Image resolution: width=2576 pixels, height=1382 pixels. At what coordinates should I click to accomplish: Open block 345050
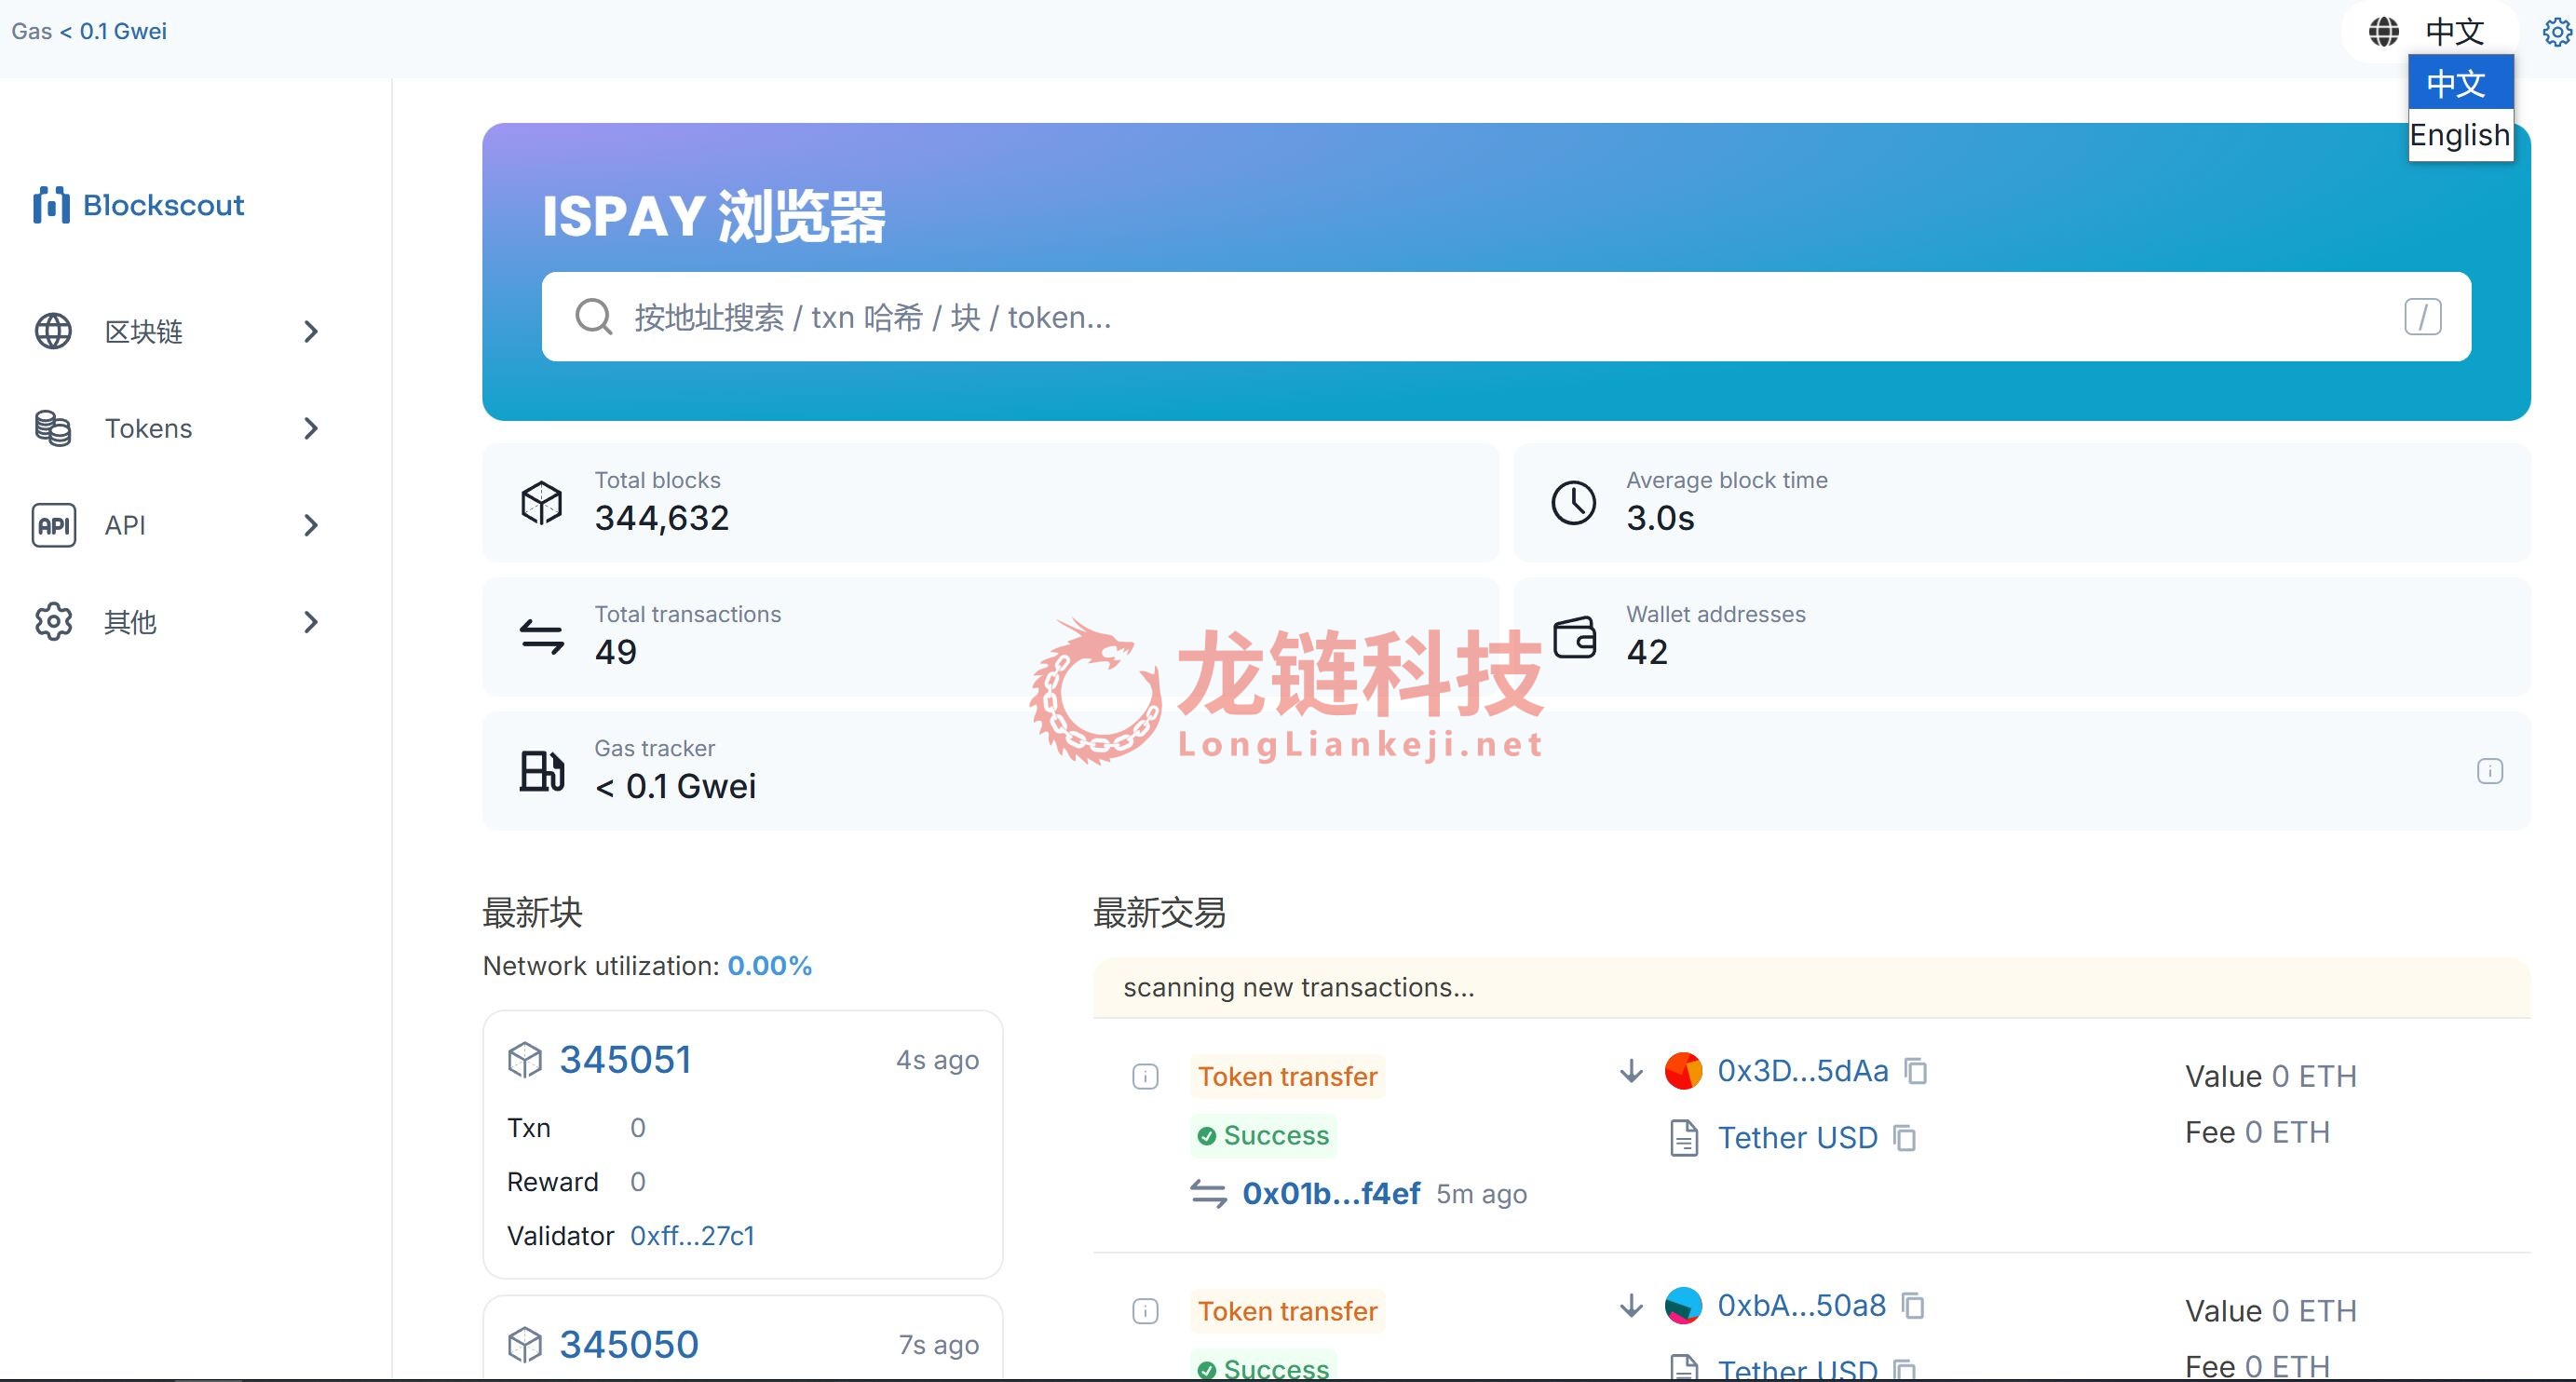[628, 1344]
